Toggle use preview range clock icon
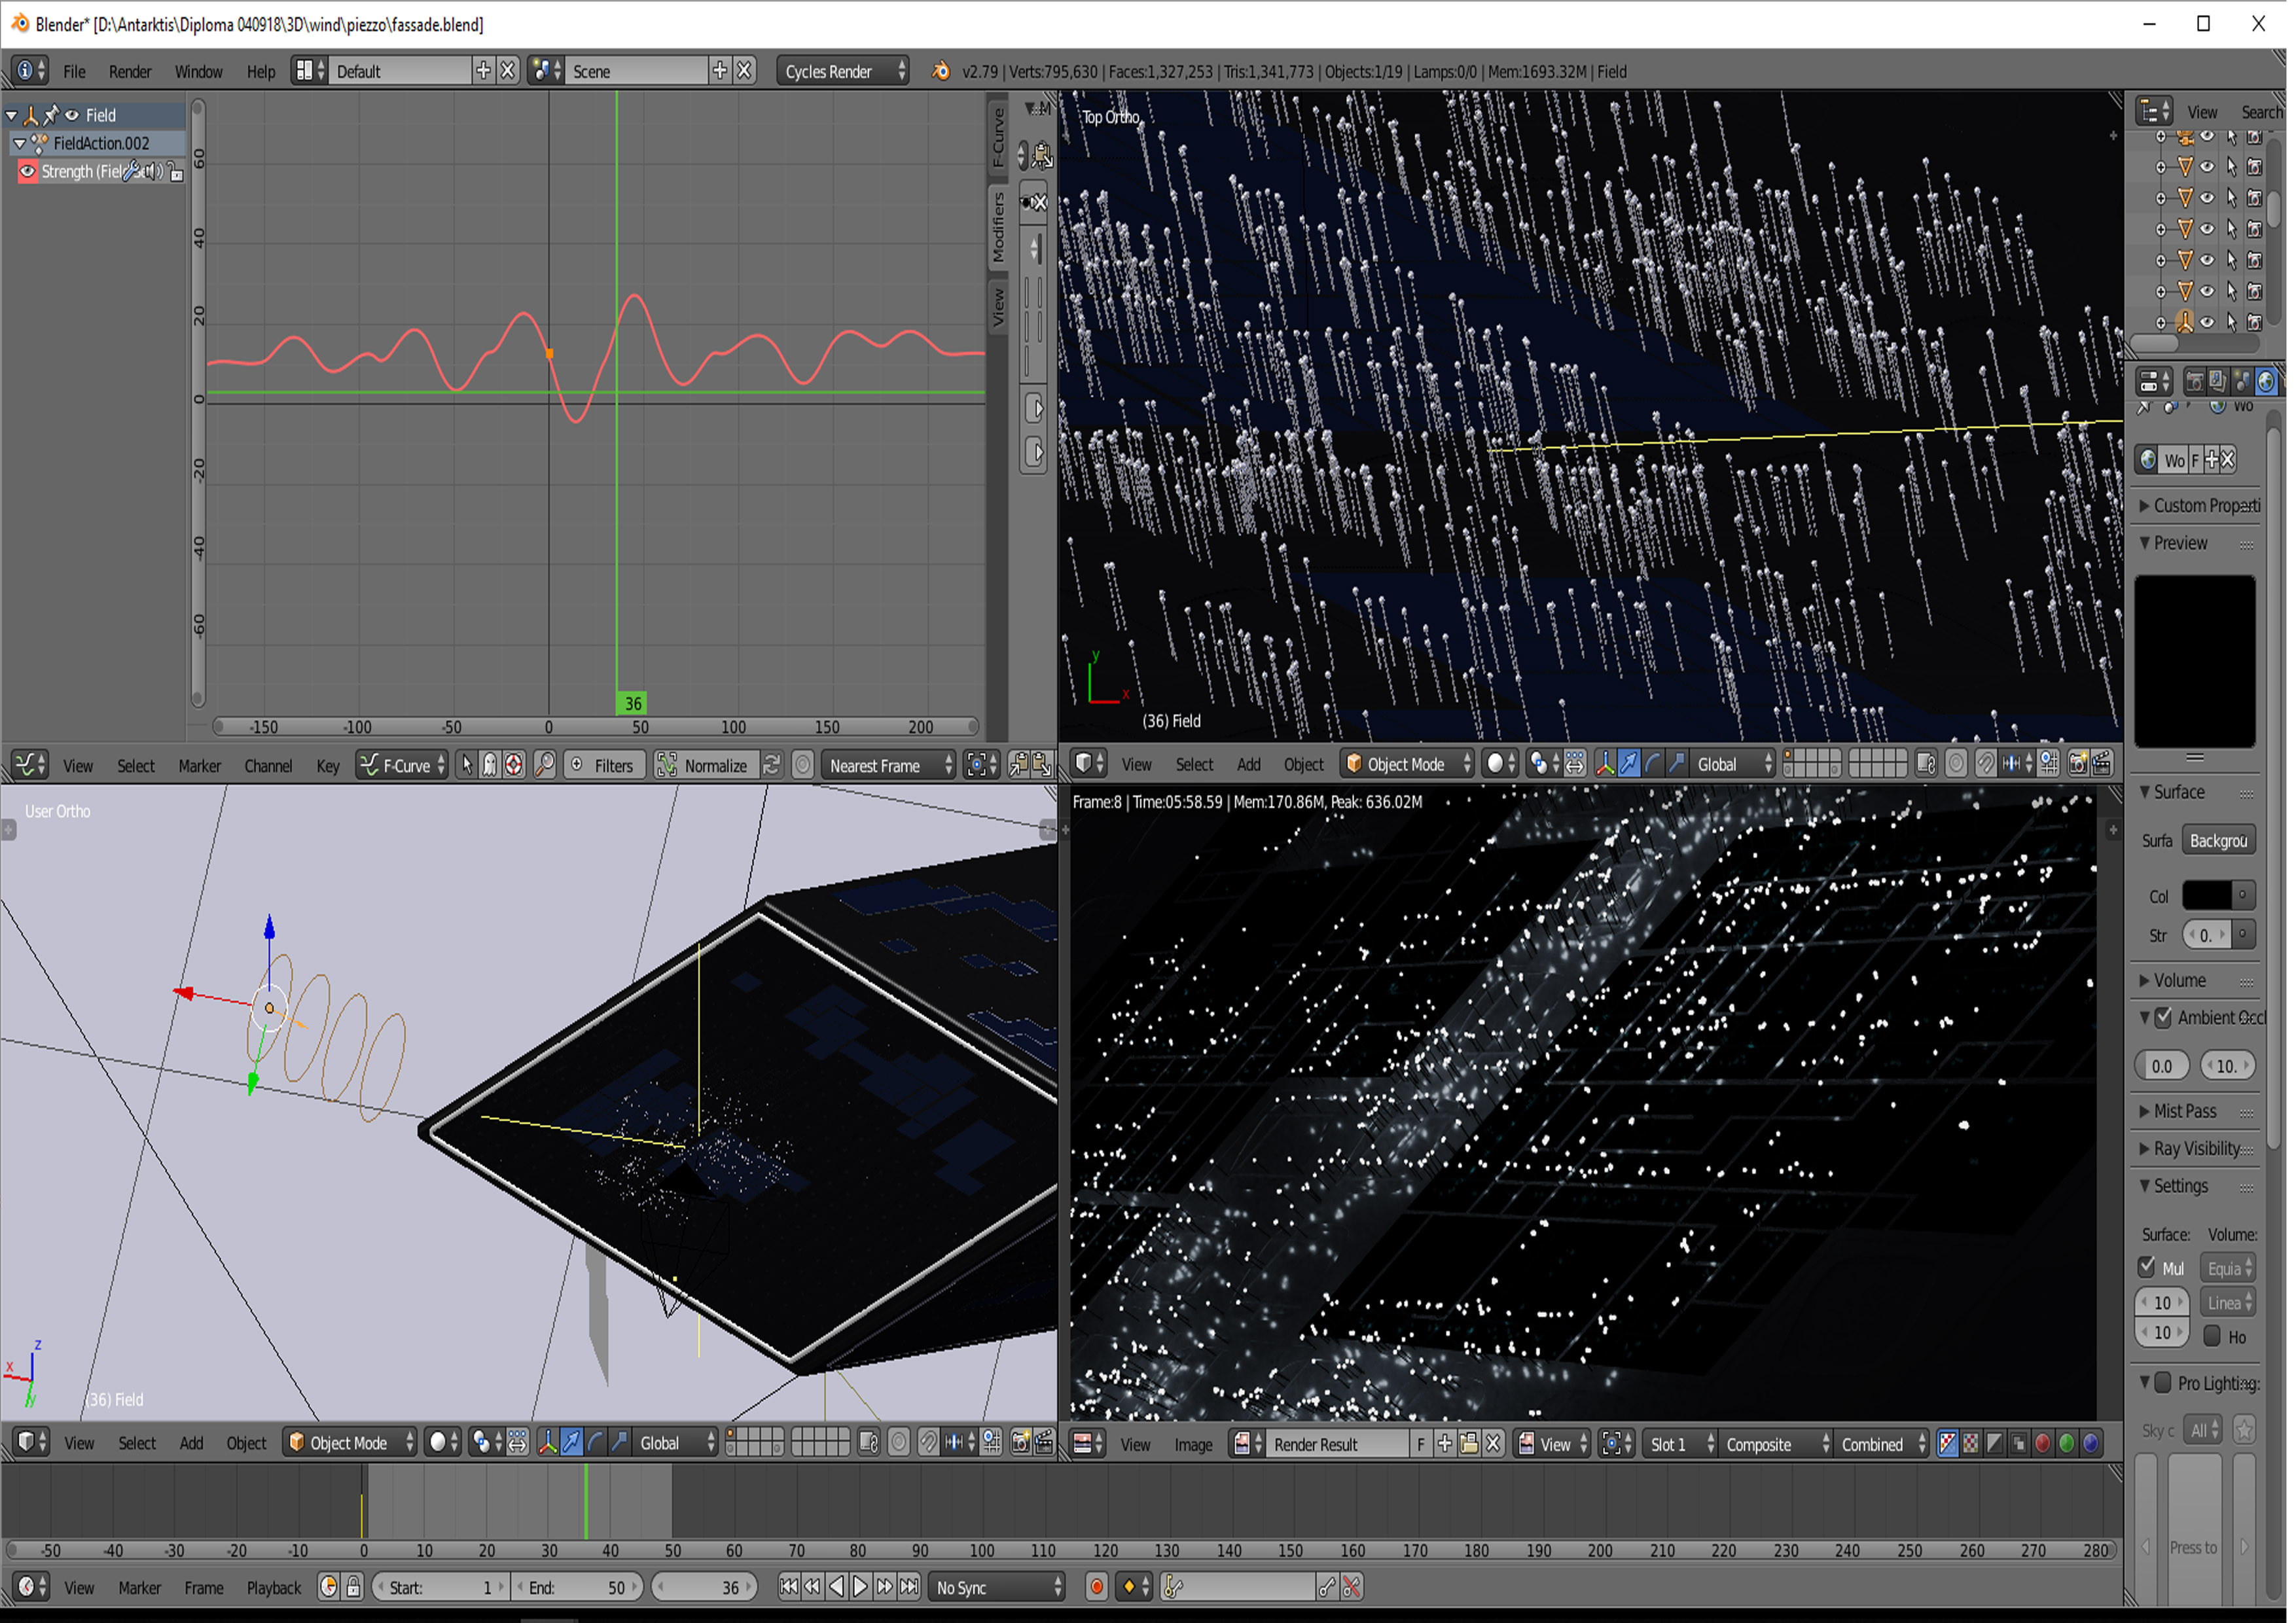Screen dimensions: 2296x1623 tap(328, 1587)
